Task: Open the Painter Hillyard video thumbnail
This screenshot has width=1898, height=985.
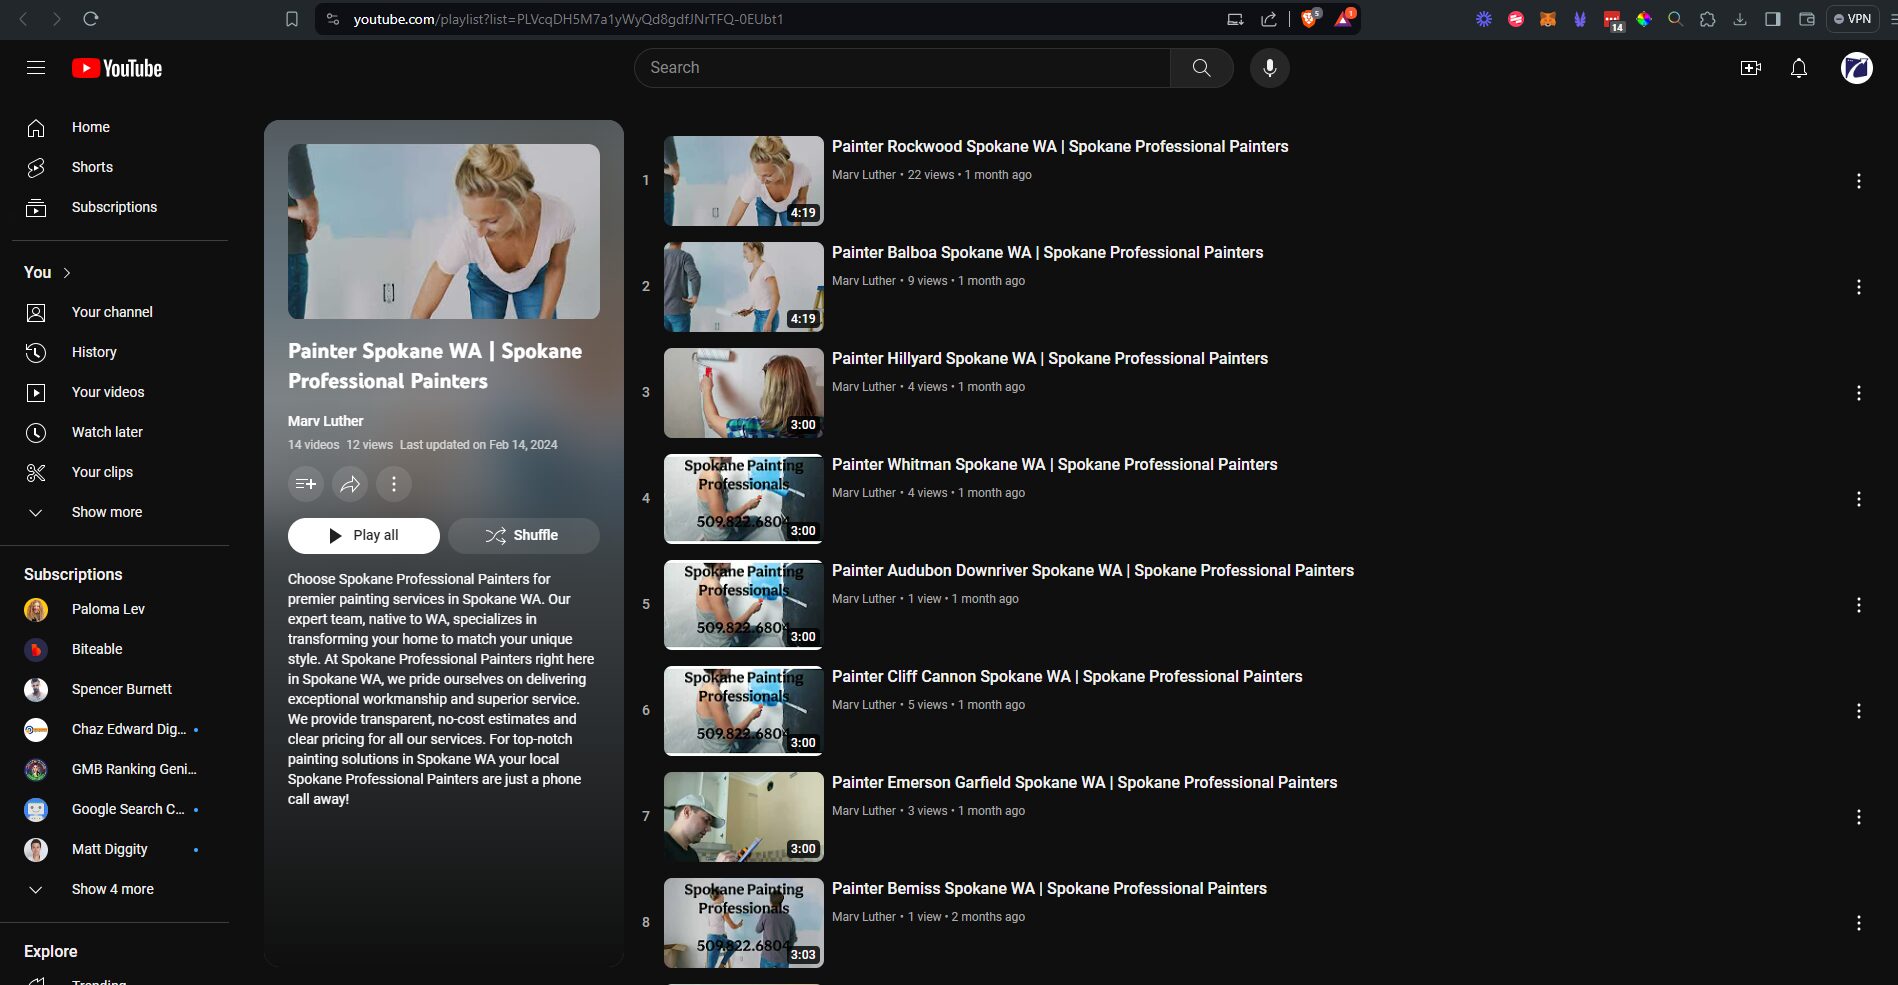Action: click(743, 393)
